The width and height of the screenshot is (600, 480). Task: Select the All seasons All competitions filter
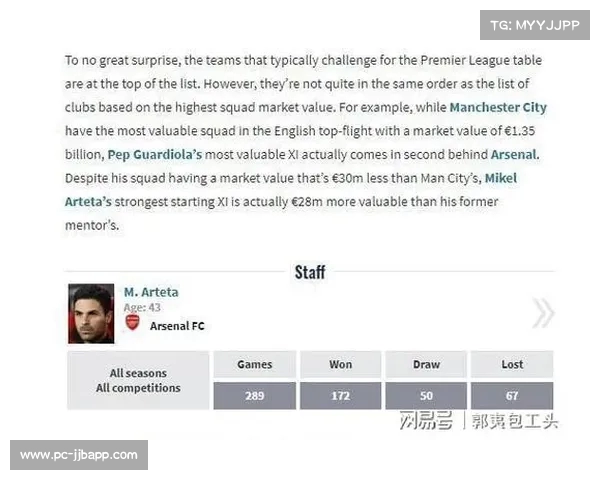tap(138, 380)
